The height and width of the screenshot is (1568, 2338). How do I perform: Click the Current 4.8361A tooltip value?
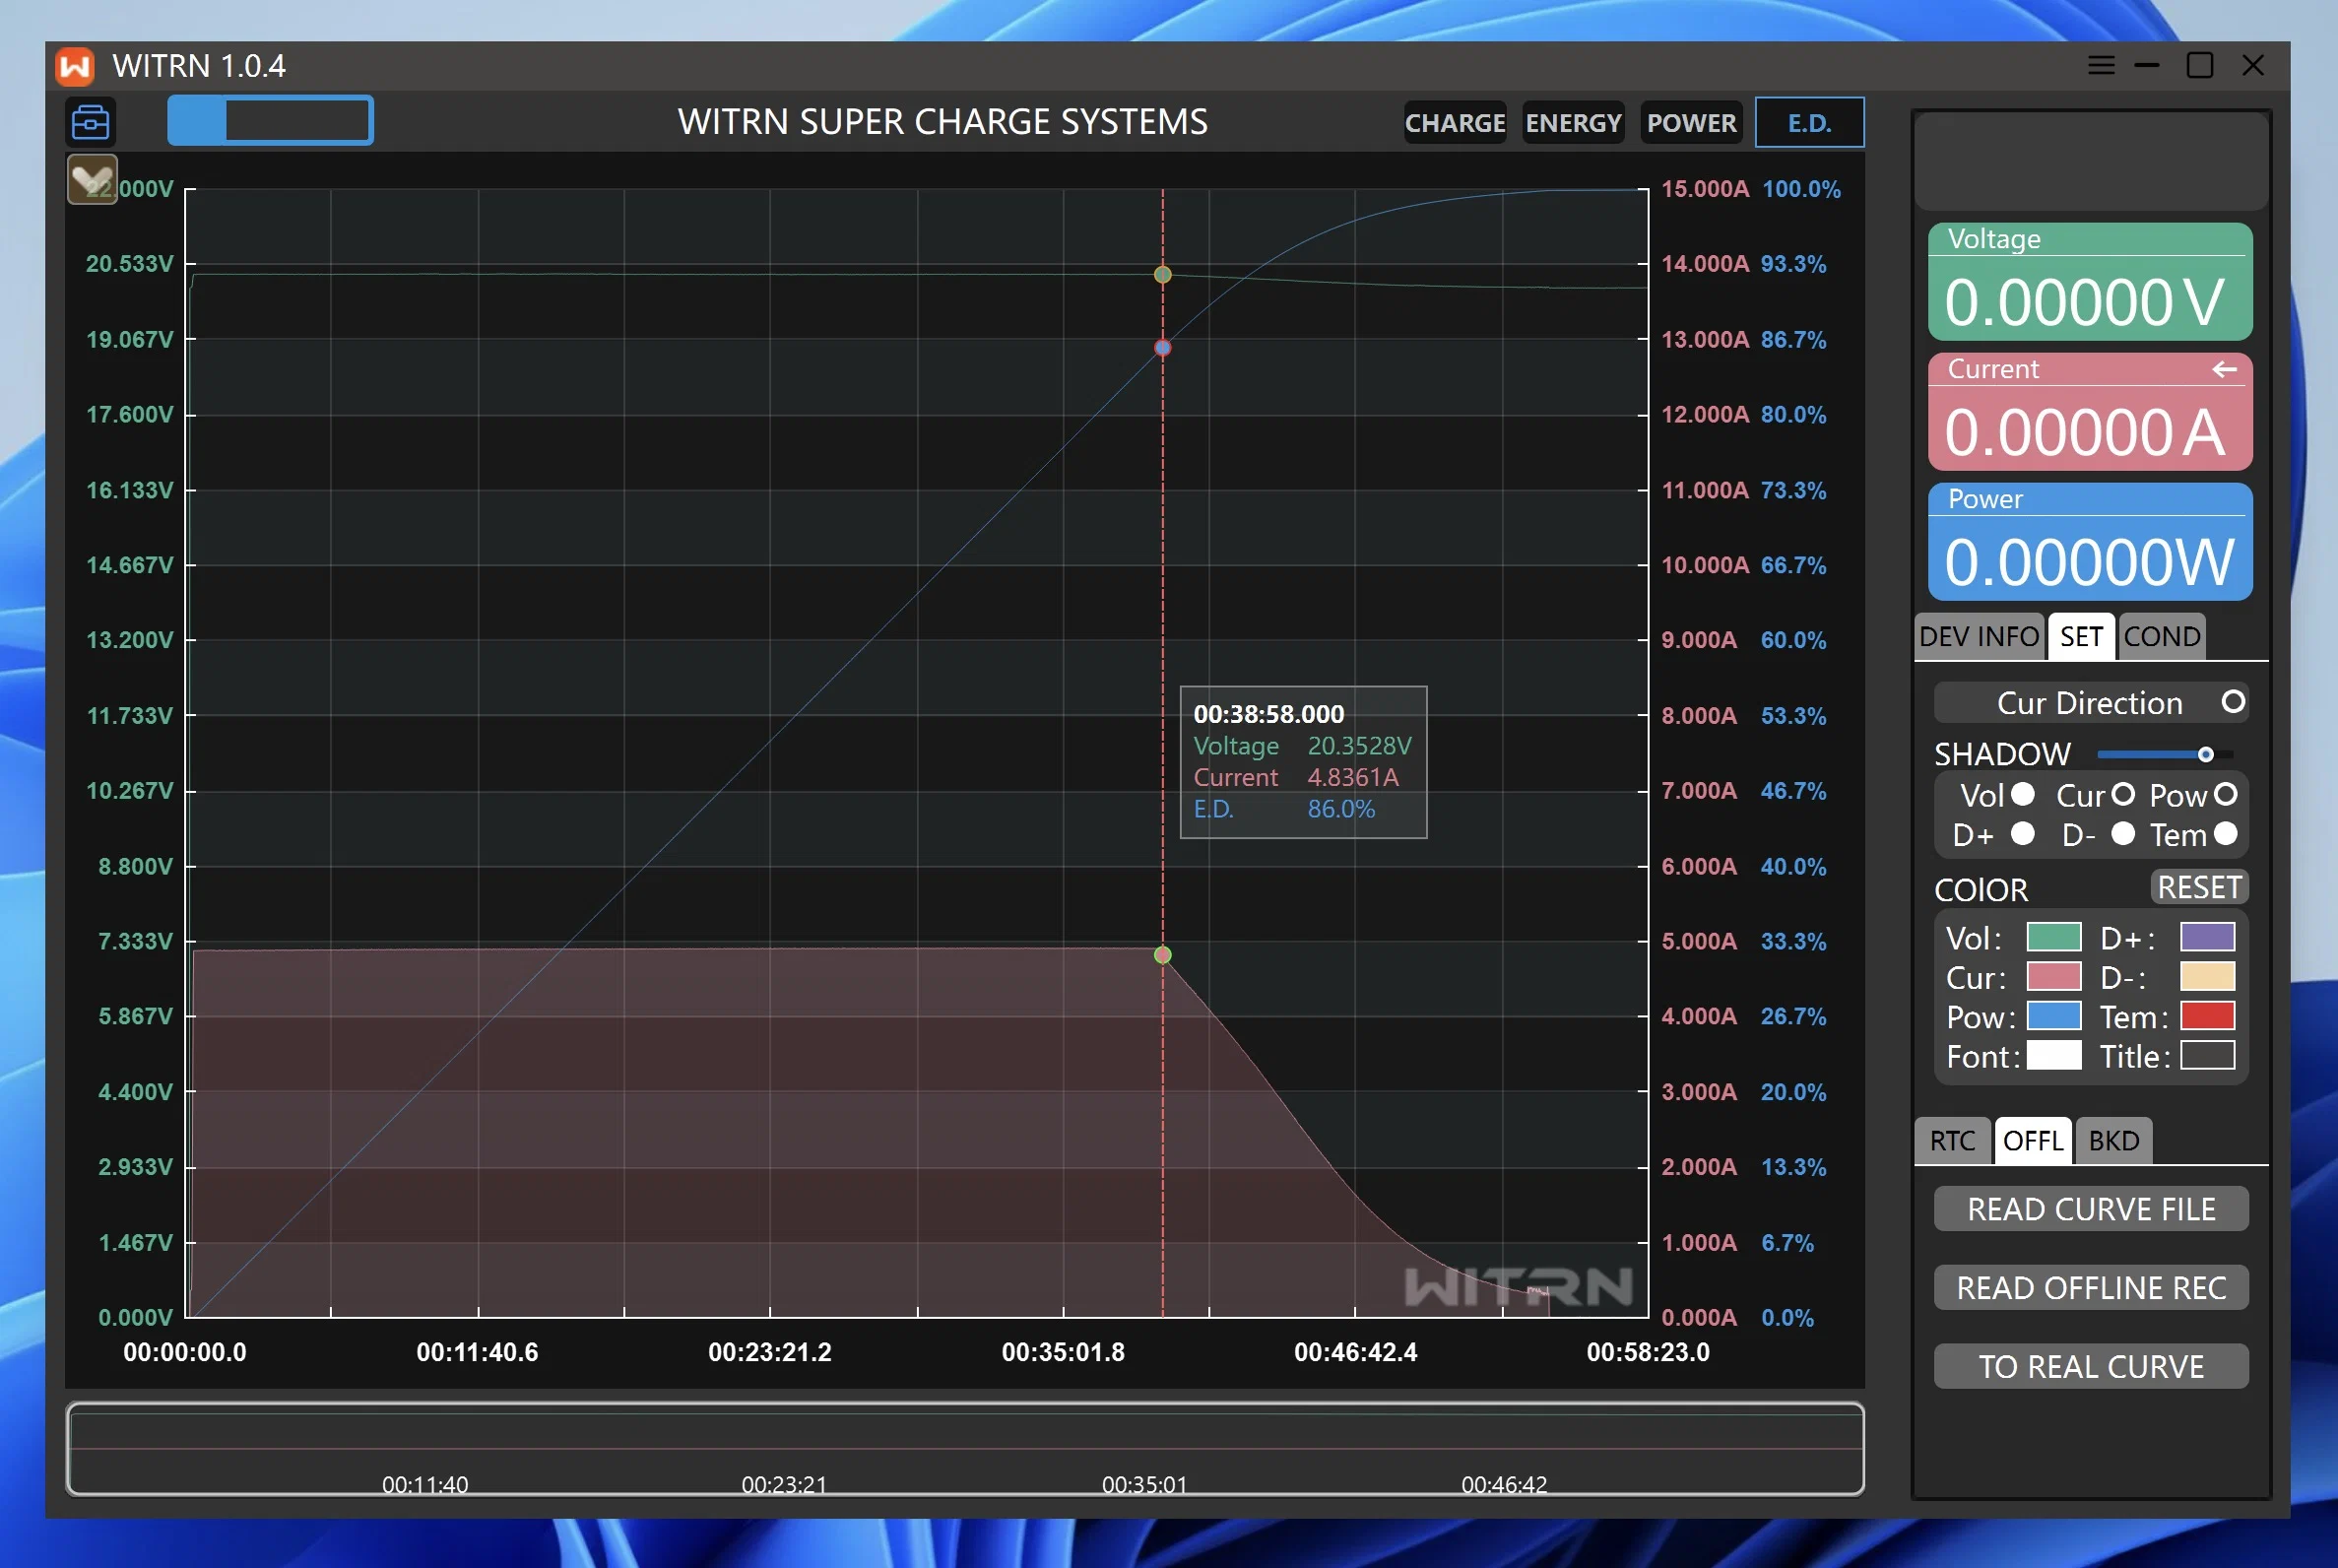[1353, 777]
